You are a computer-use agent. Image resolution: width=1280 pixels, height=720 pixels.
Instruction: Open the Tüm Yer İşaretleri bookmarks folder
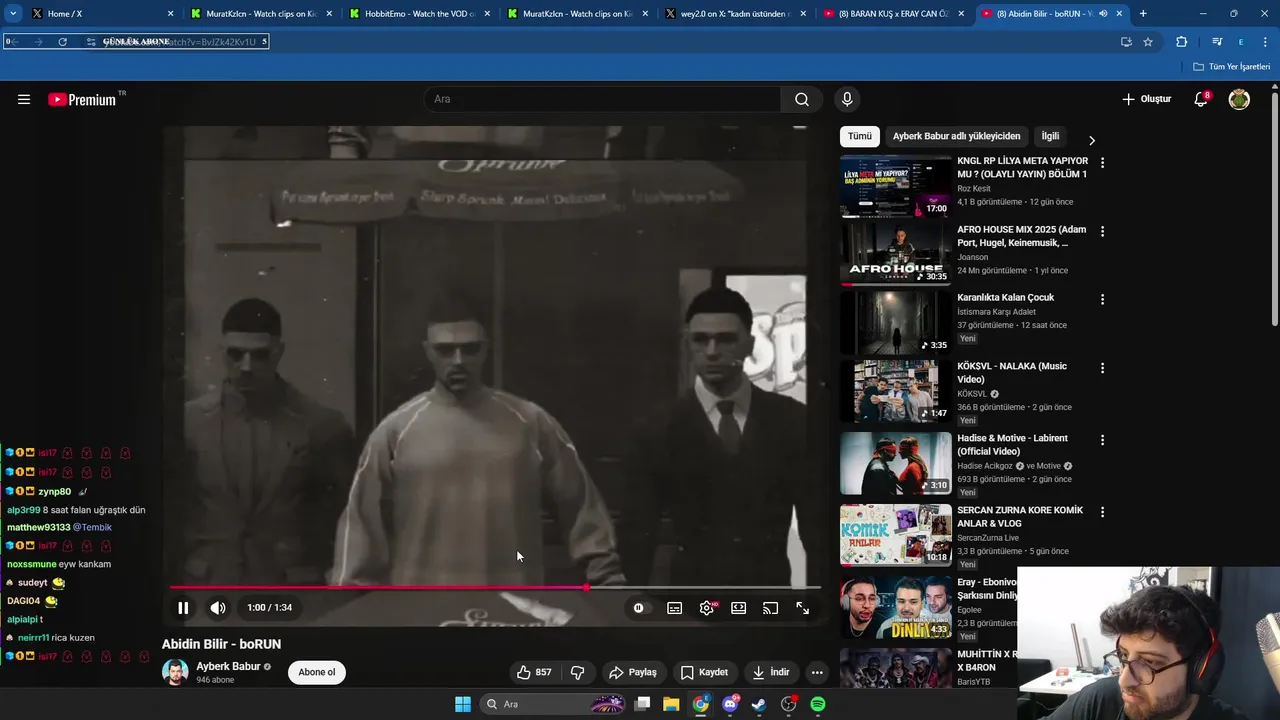coord(1232,67)
